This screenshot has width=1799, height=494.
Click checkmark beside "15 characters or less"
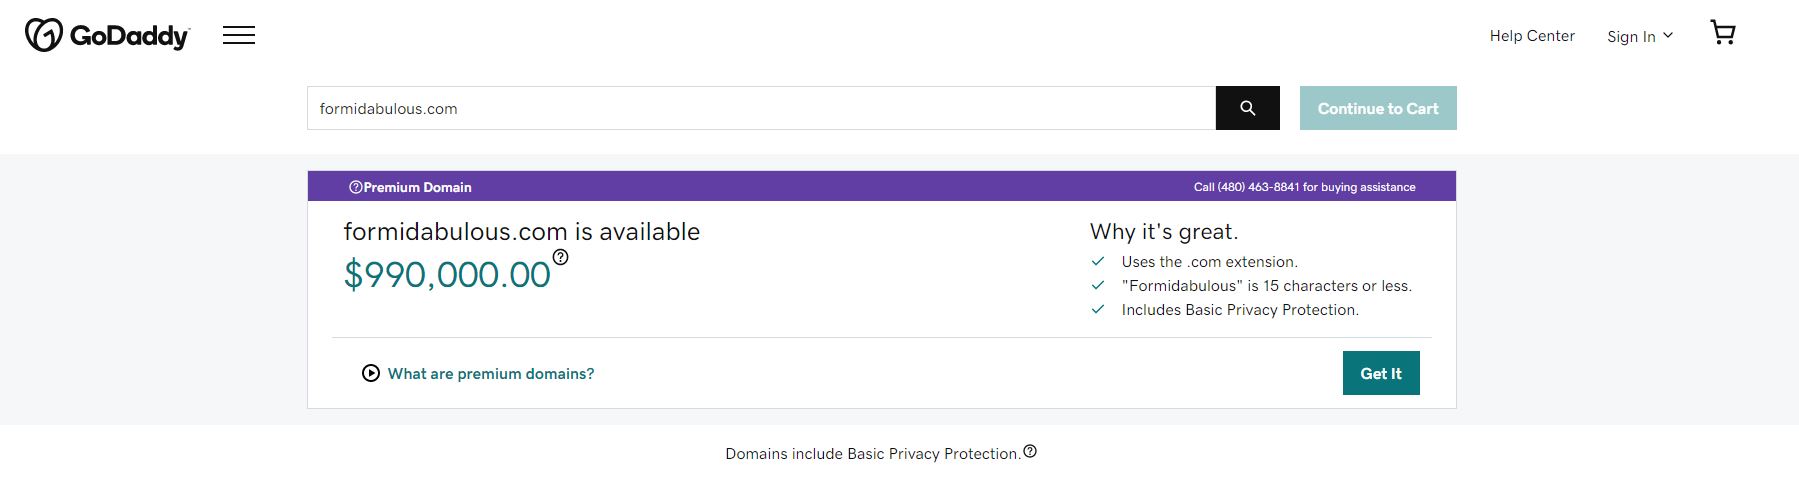coord(1098,286)
